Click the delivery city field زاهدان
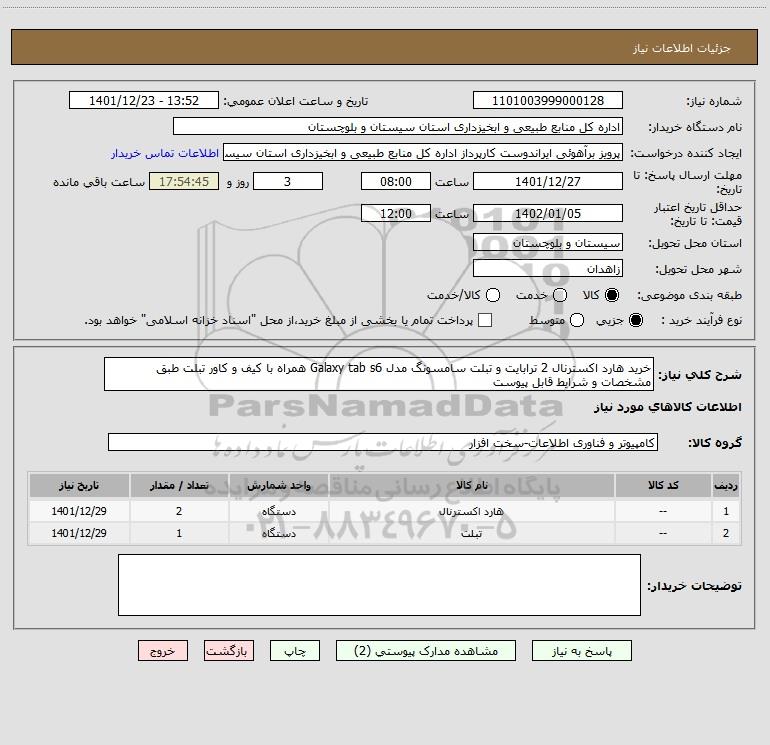 pos(548,269)
